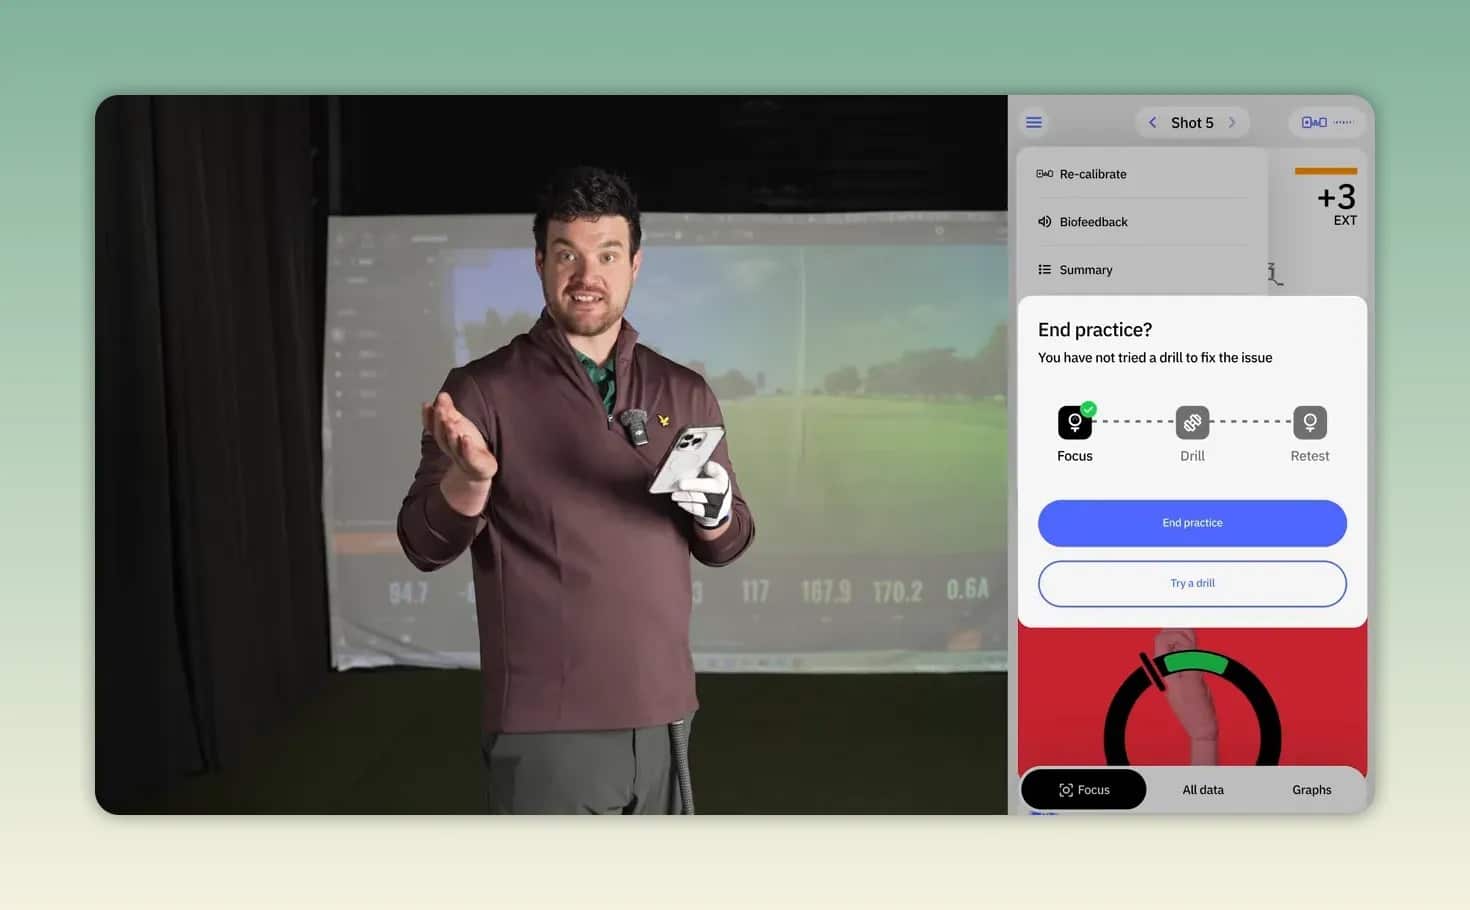
Task: Go to the next shot chevron
Action: coord(1232,122)
